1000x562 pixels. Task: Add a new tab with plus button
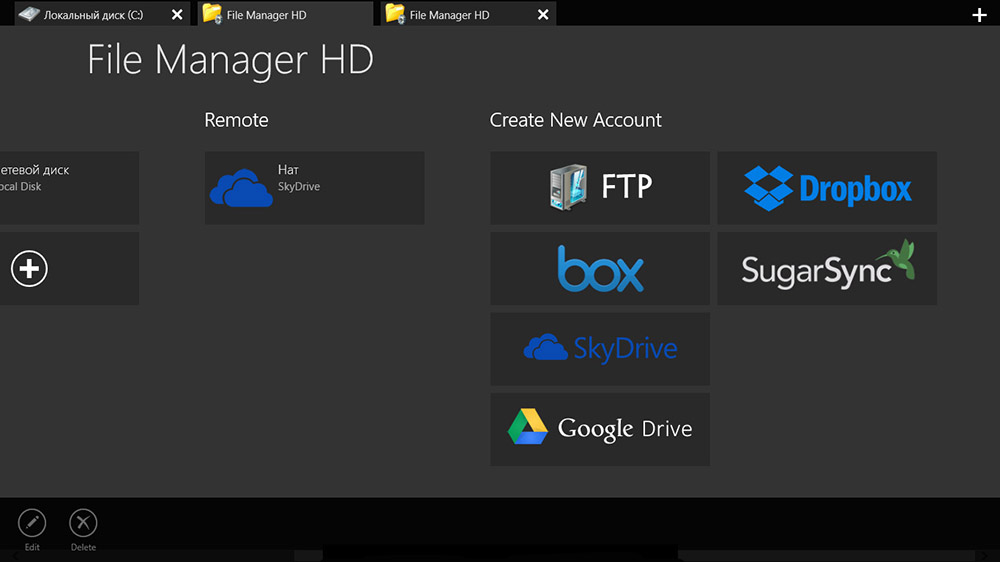coord(979,15)
